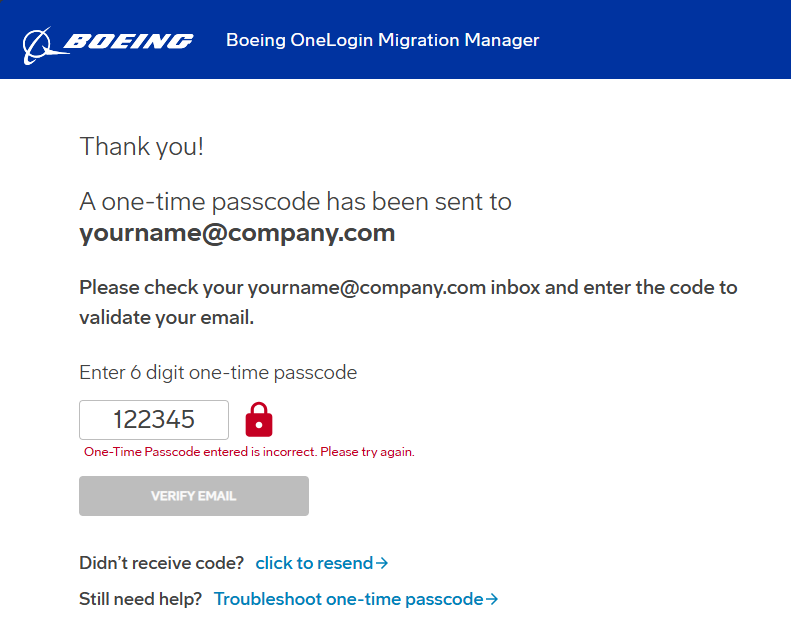Click the arrow after Troubleshoot one-time passcode
This screenshot has width=791, height=638.
(x=492, y=599)
